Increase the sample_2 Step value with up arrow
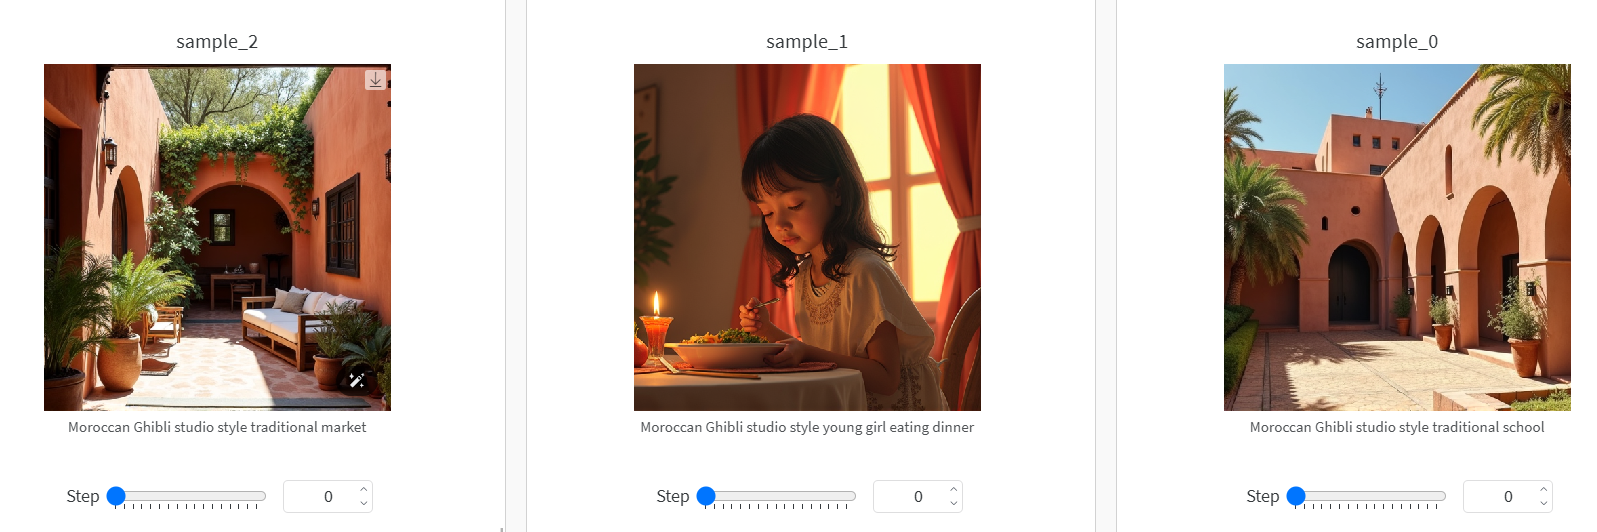The image size is (1597, 532). tap(364, 490)
